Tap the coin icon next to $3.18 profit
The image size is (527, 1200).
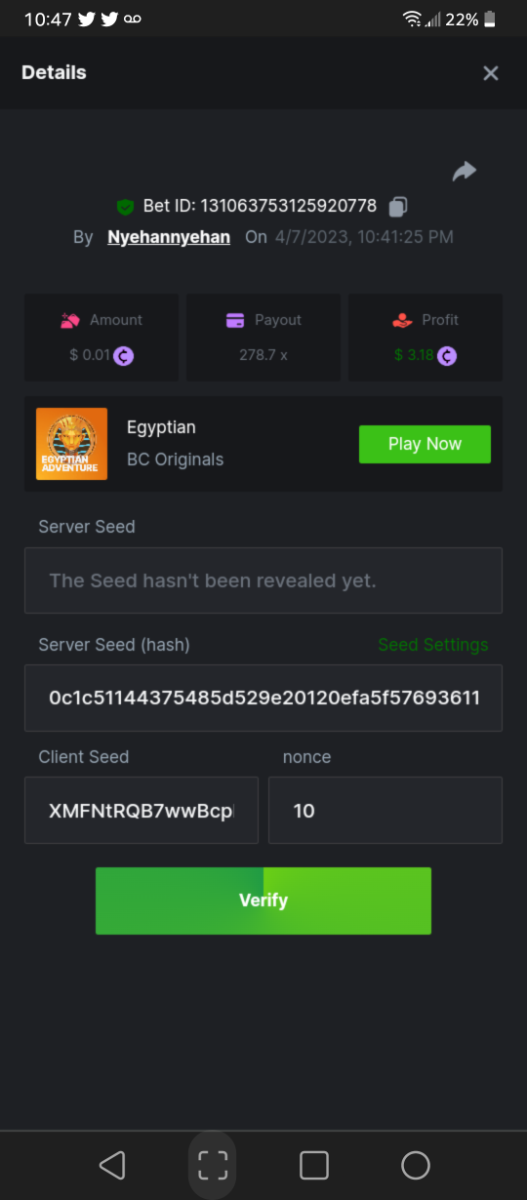[x=447, y=355]
